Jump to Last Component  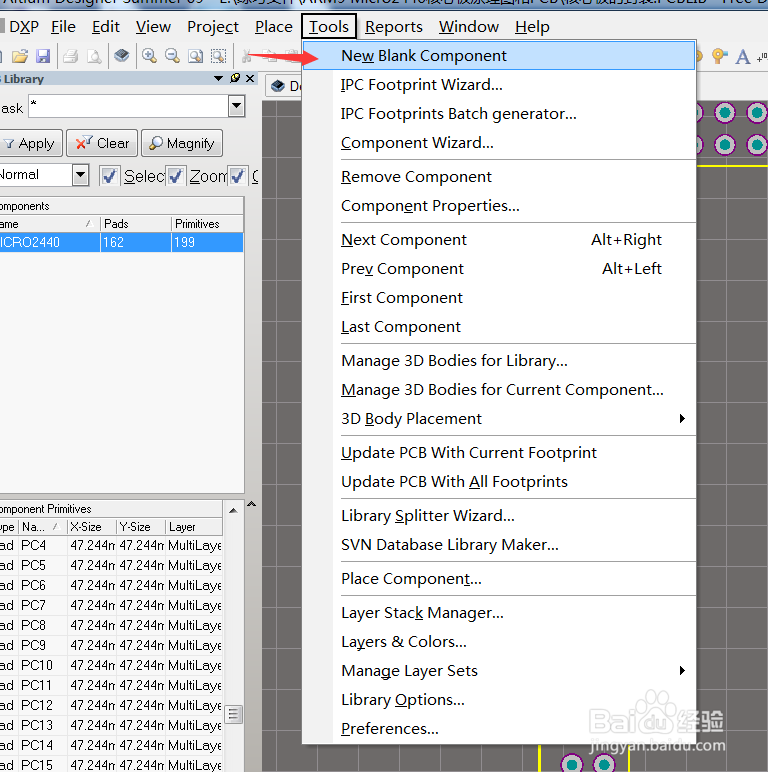[x=499, y=327]
